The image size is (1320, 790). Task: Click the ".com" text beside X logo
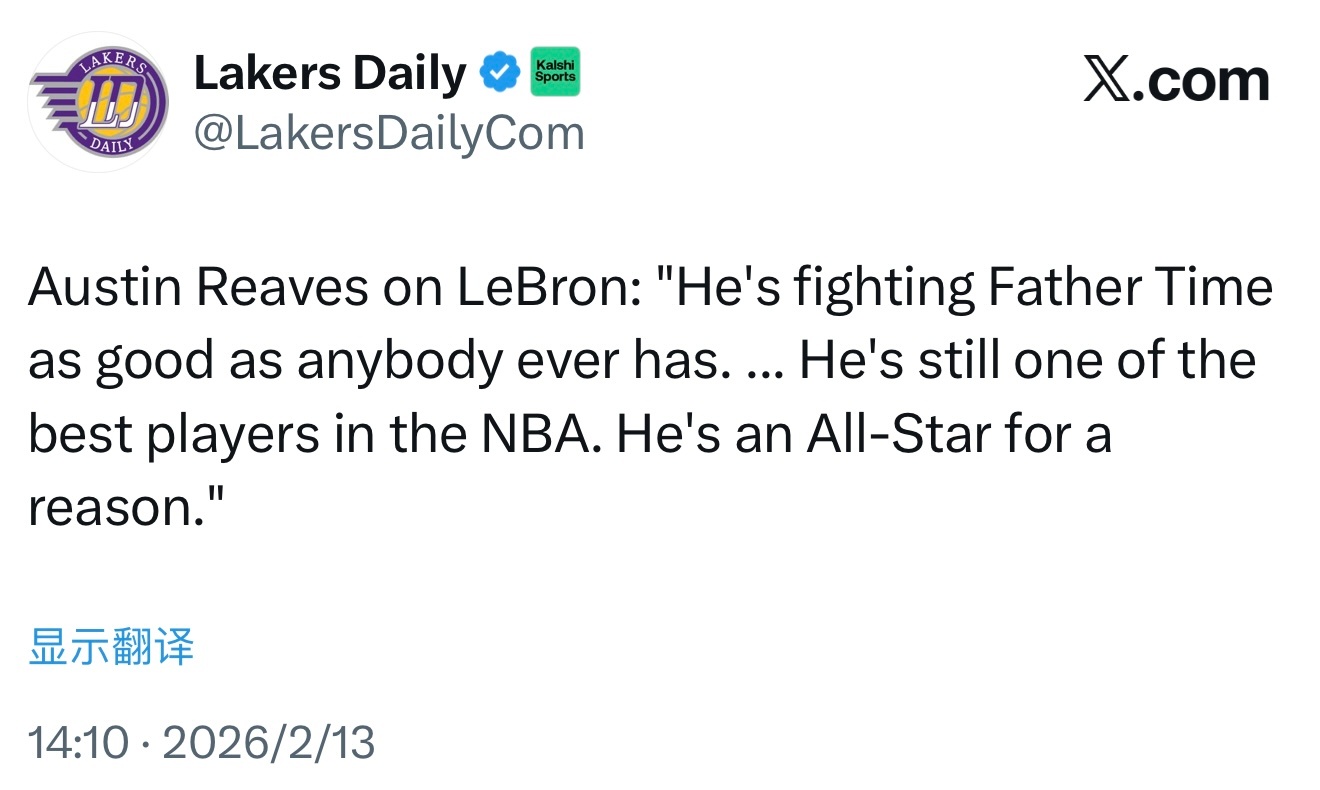1206,81
